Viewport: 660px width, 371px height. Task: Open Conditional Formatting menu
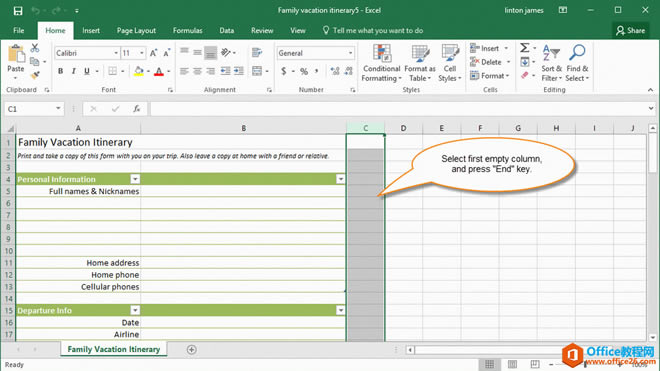(x=381, y=63)
